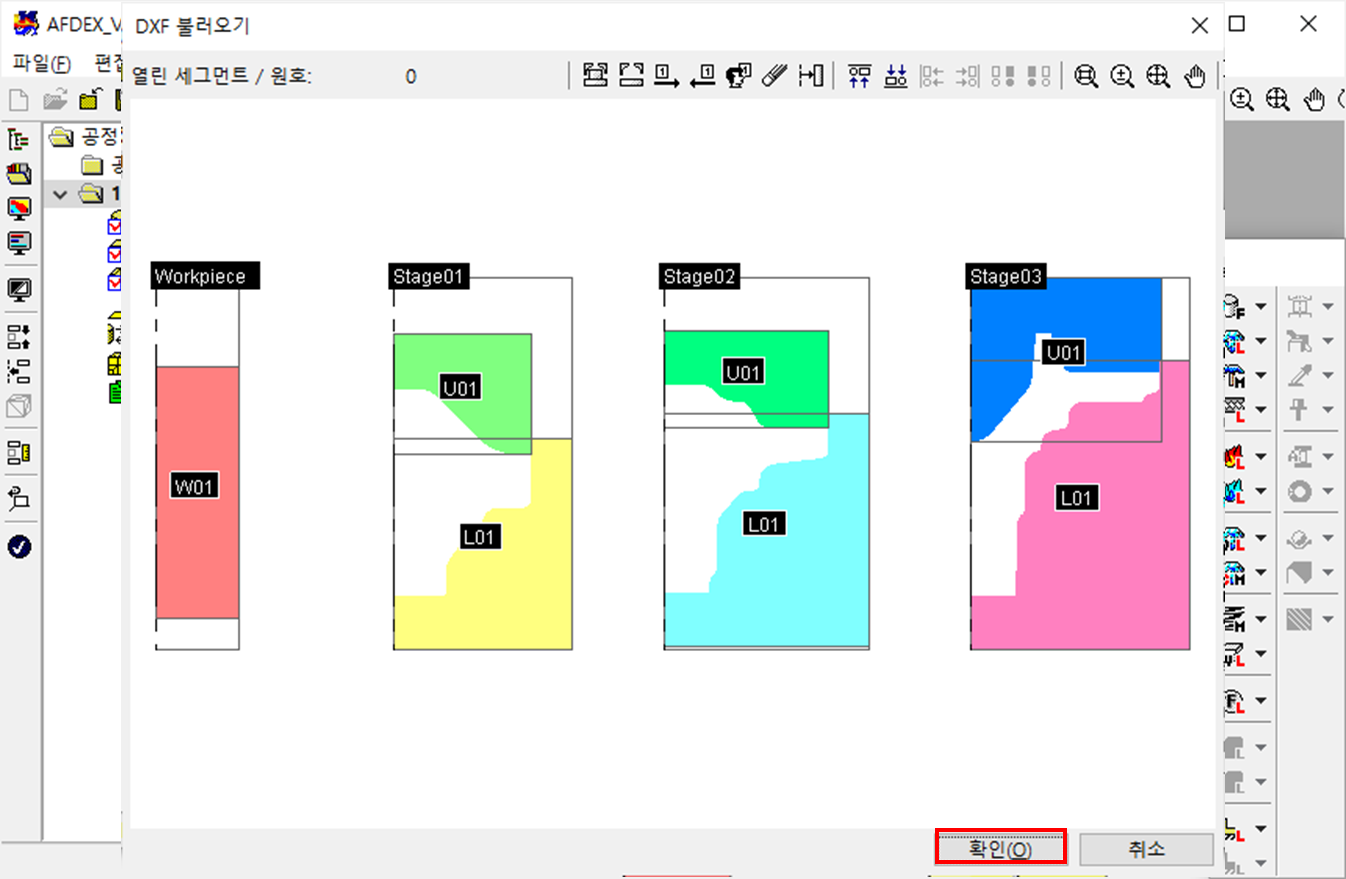
Task: Open dropdown arrow beside the circled F icon
Action: point(1260,700)
